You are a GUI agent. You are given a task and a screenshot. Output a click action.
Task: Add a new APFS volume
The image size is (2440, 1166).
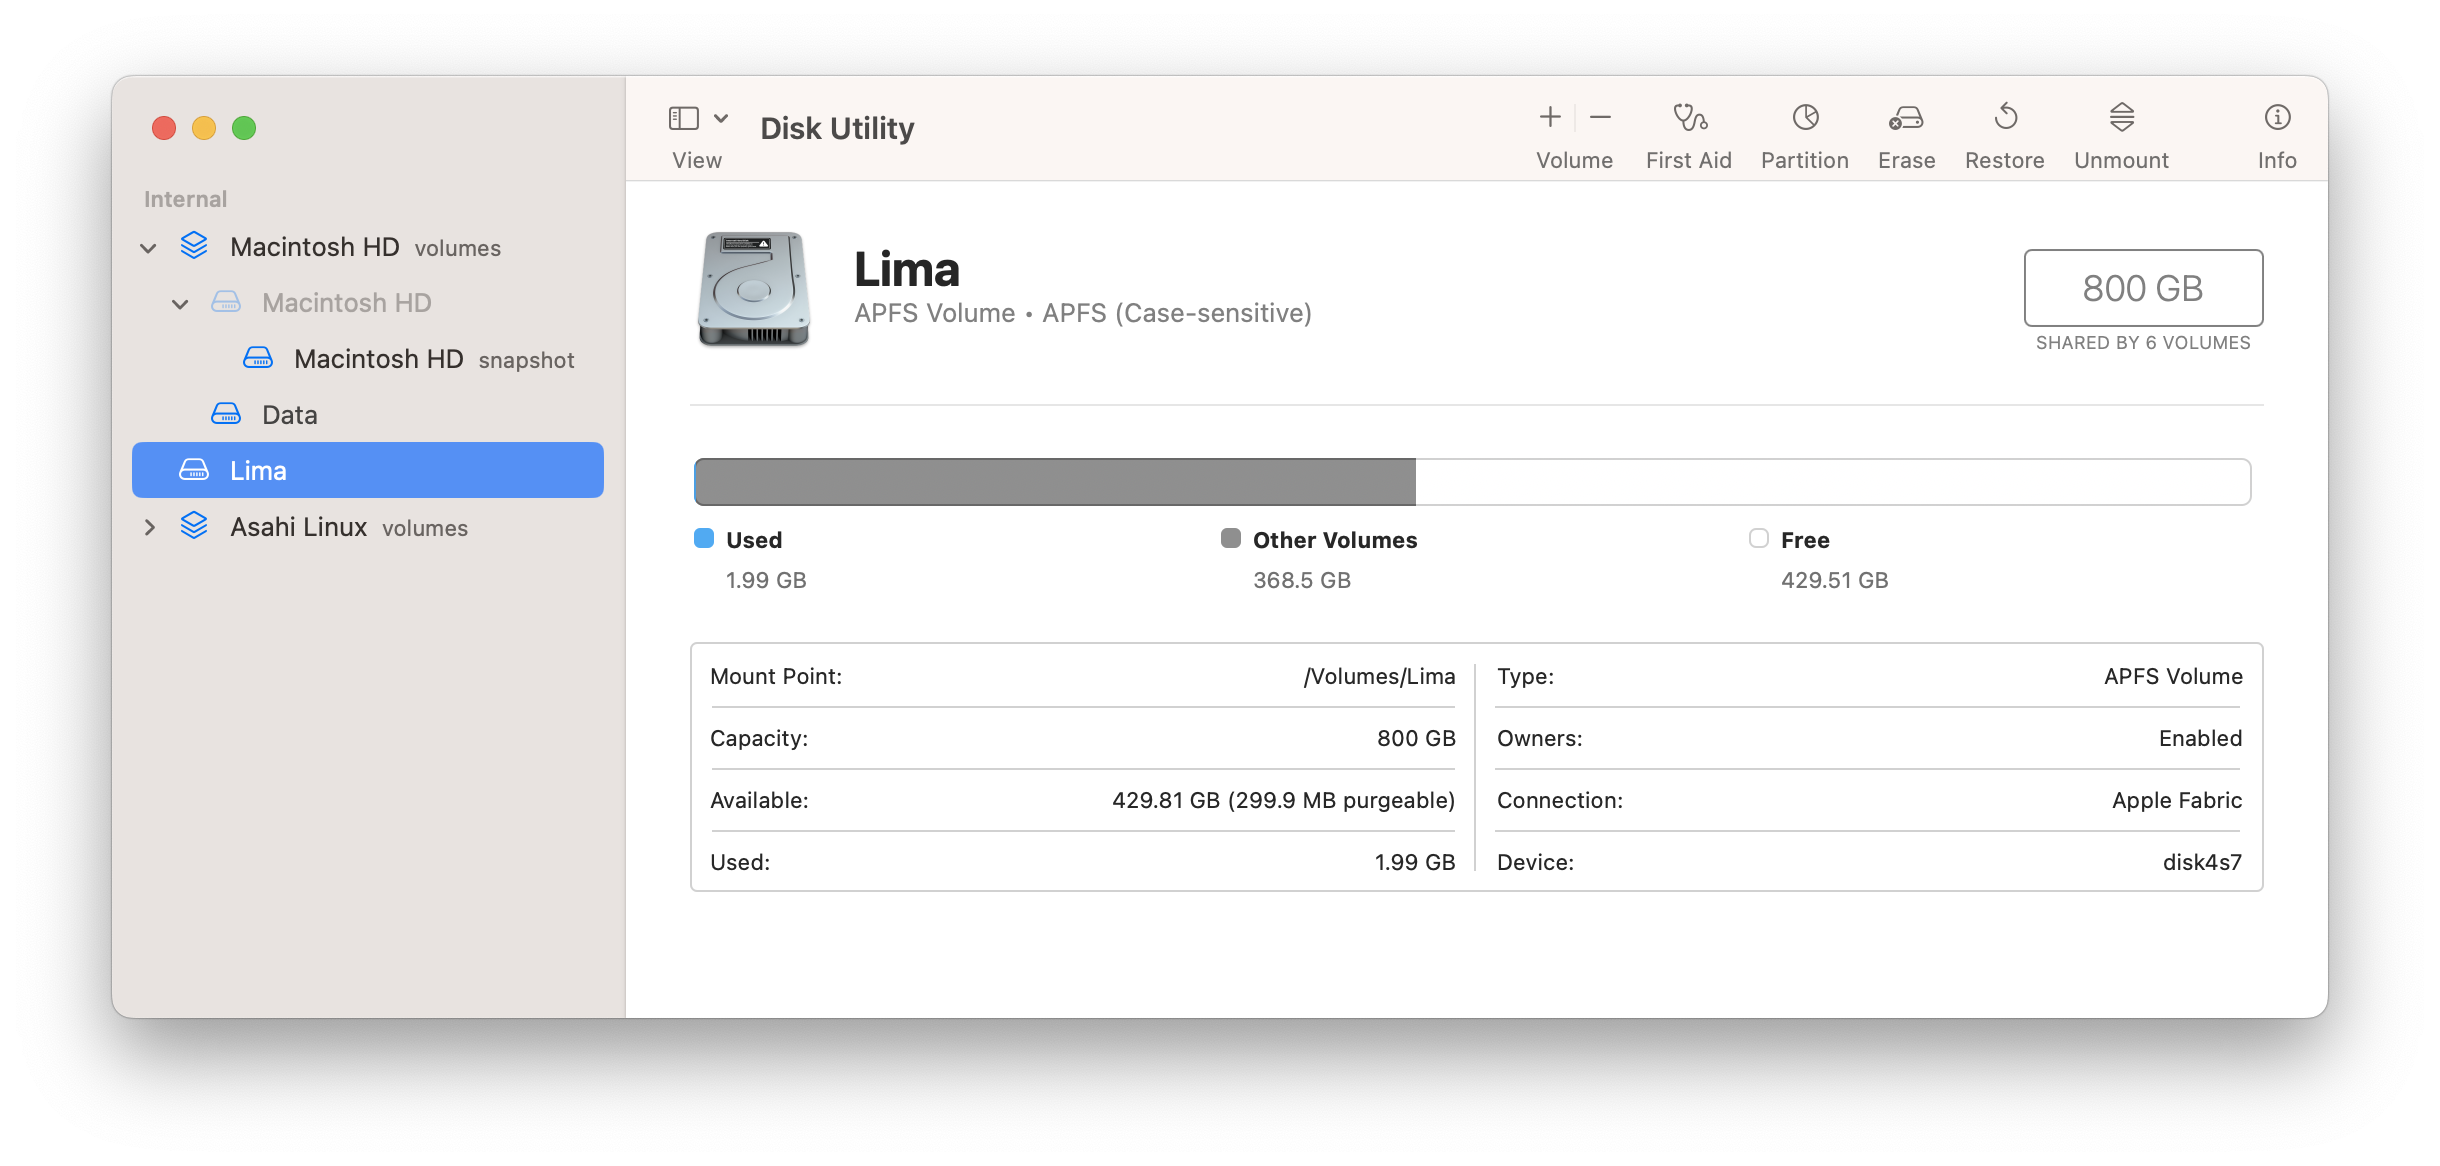1549,117
